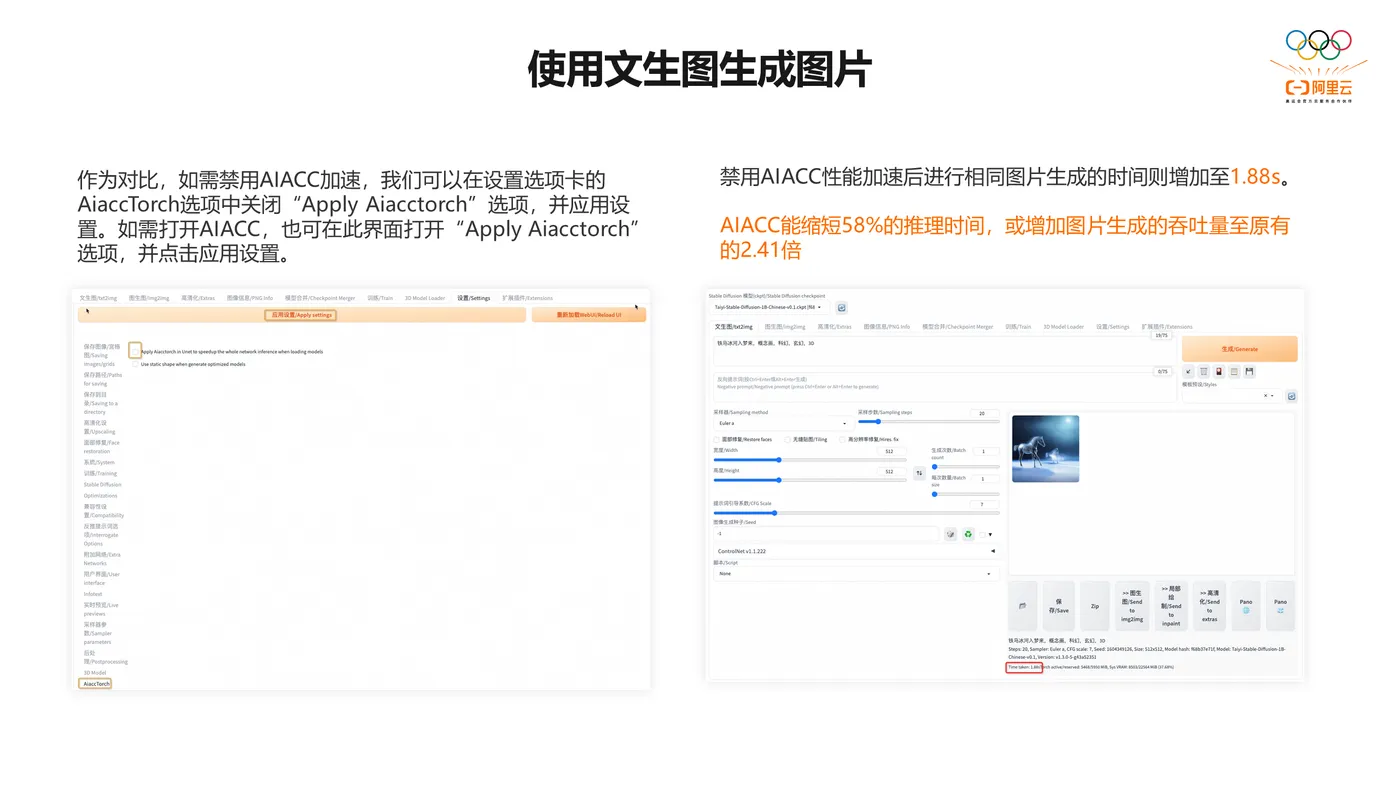Viewport: 1400px width, 788px height.
Task: Click the Sampling steps value box showing 20
Action: [x=984, y=413]
